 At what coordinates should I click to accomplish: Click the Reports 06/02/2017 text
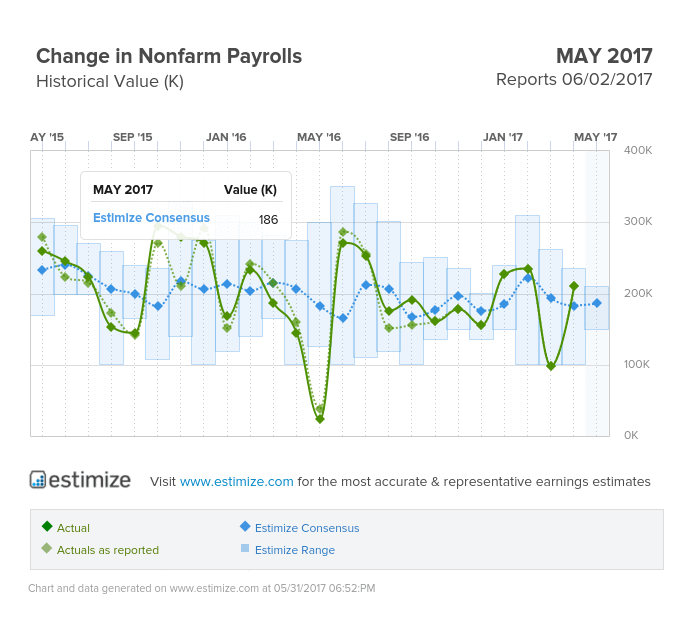tap(574, 80)
